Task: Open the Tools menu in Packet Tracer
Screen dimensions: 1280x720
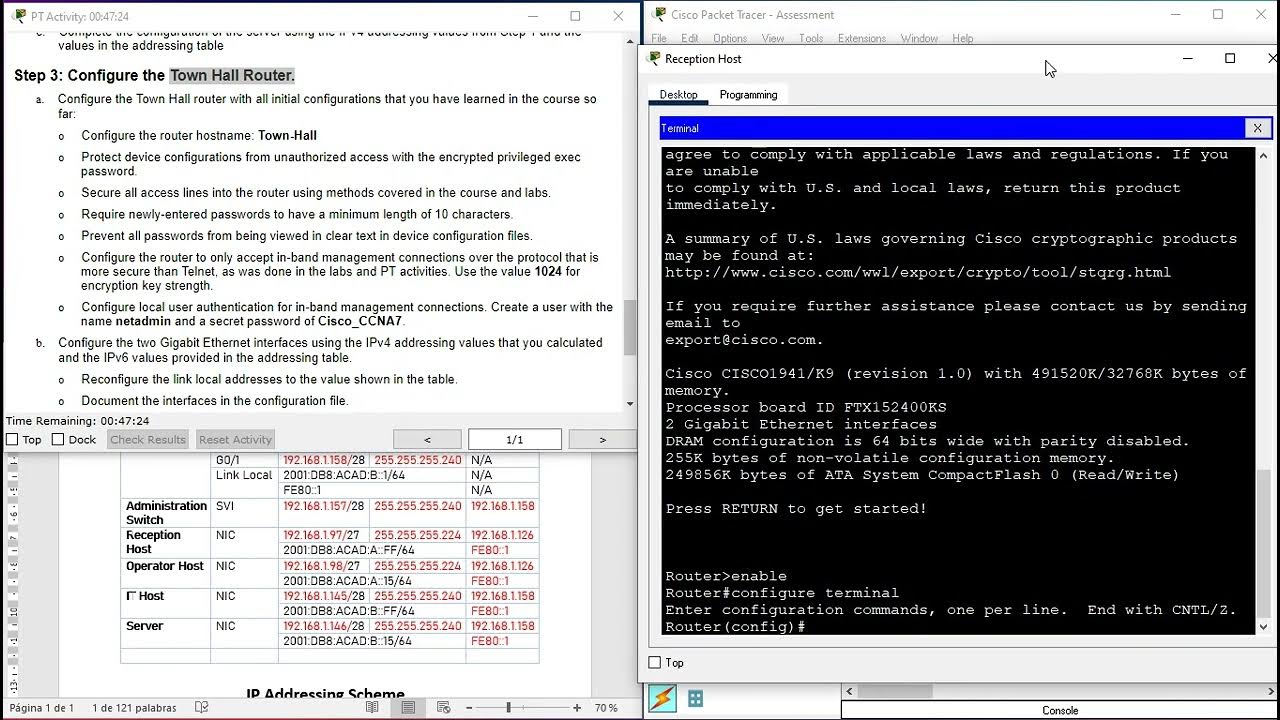Action: (x=811, y=38)
